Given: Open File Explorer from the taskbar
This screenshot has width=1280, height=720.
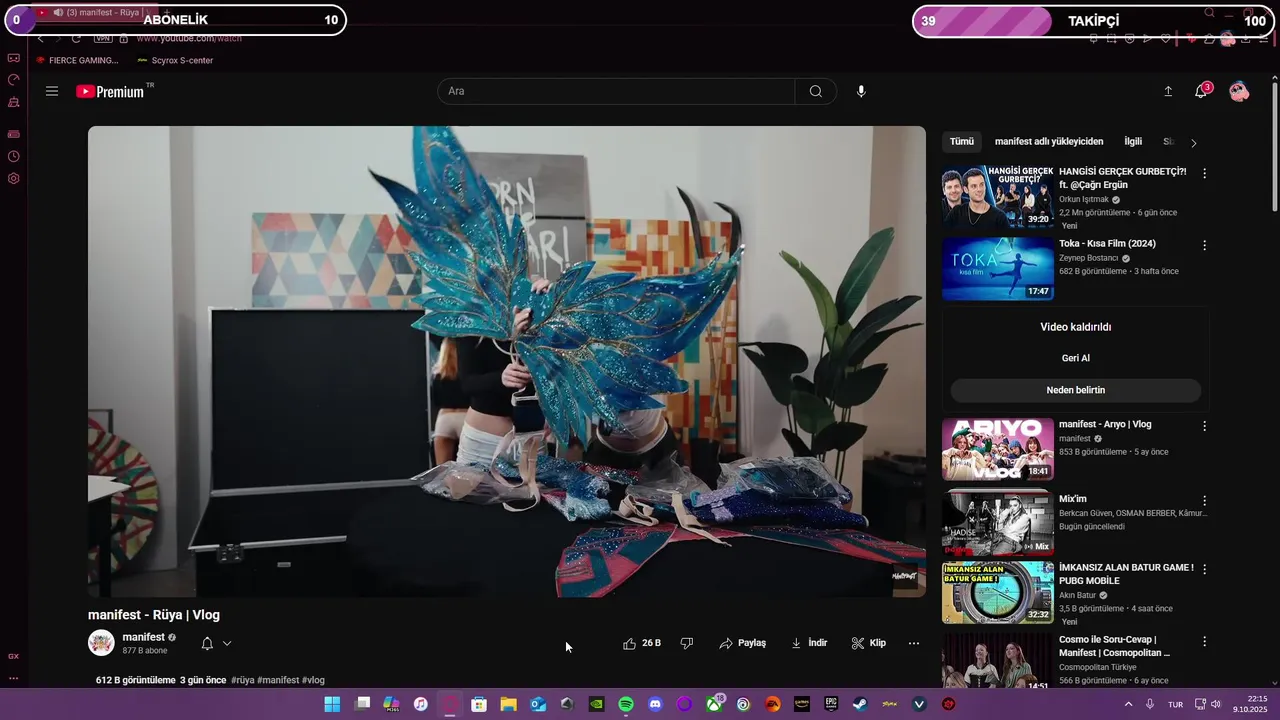Looking at the screenshot, I should 508,704.
